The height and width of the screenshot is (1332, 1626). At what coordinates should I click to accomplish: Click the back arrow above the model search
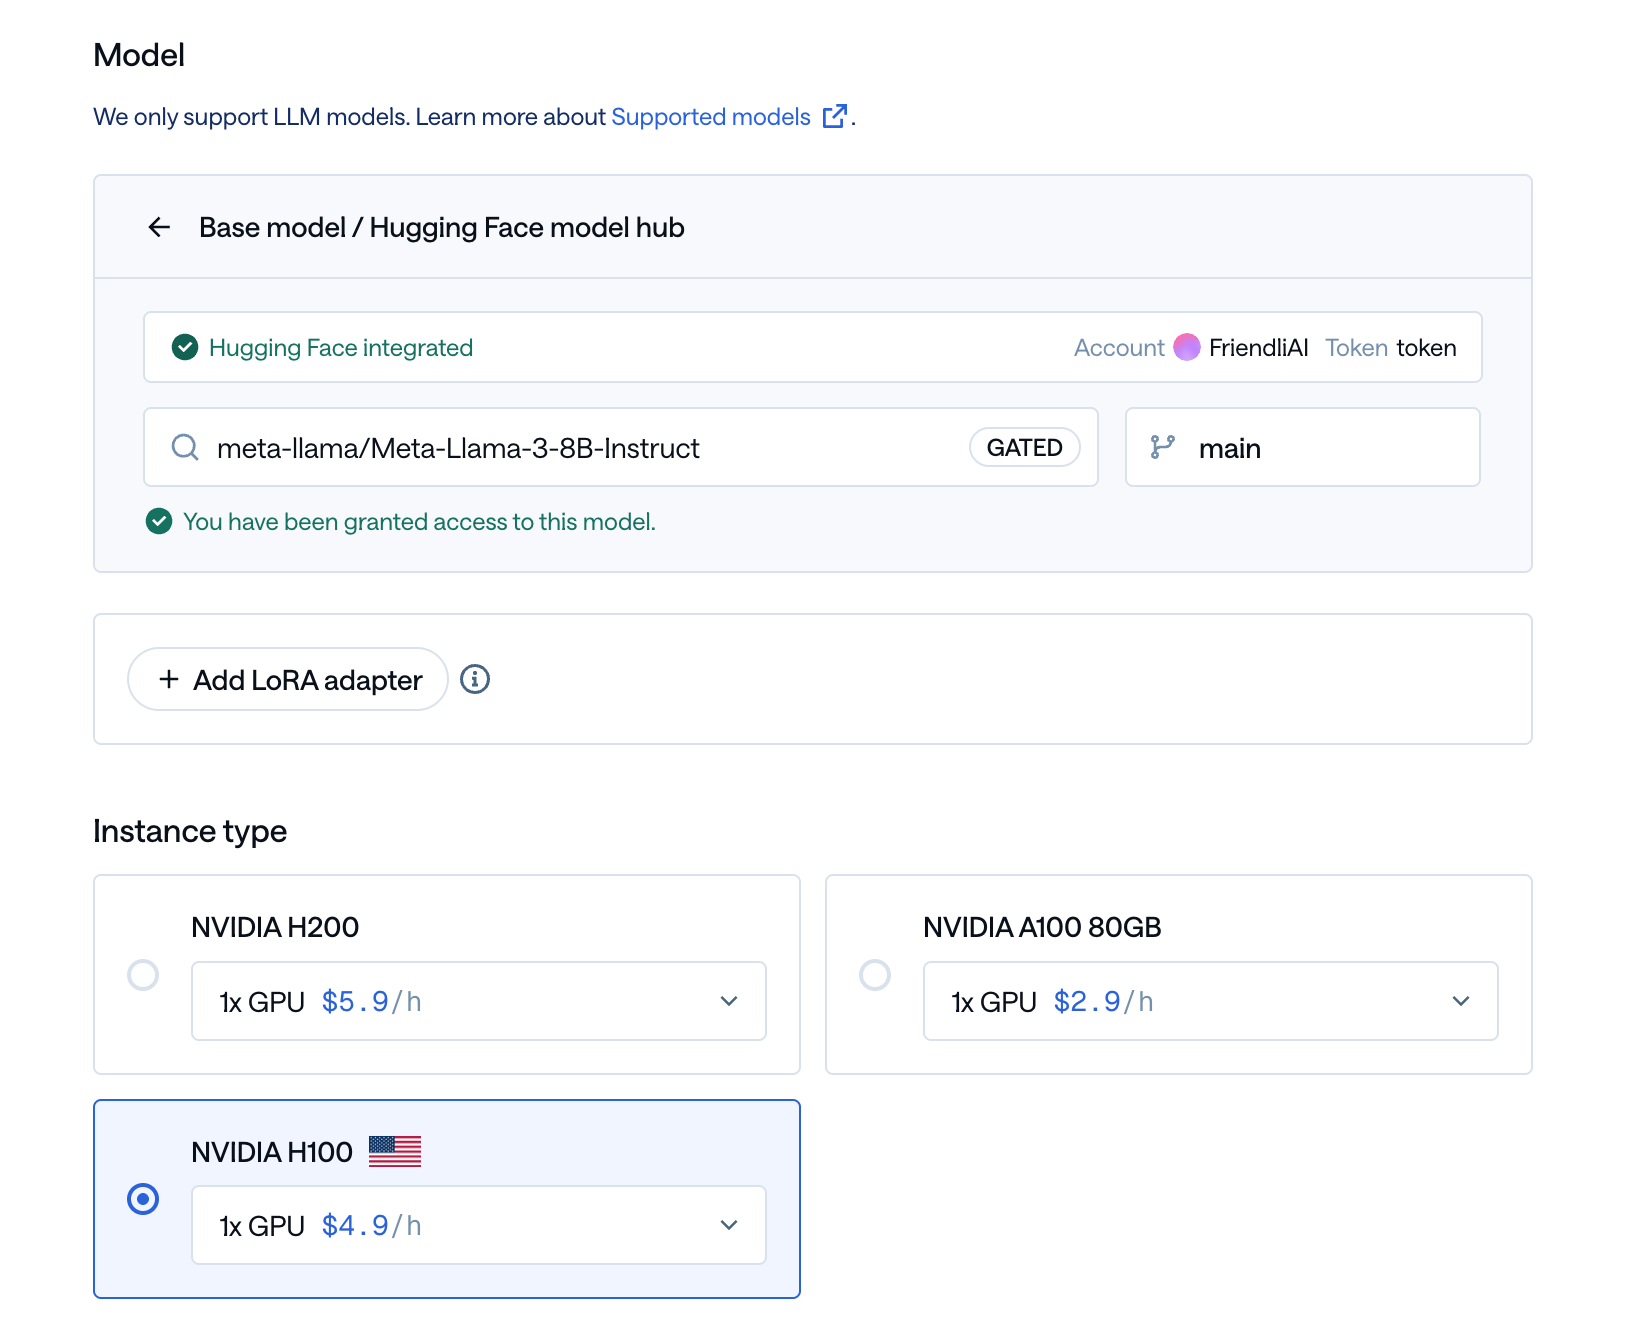[x=159, y=227]
